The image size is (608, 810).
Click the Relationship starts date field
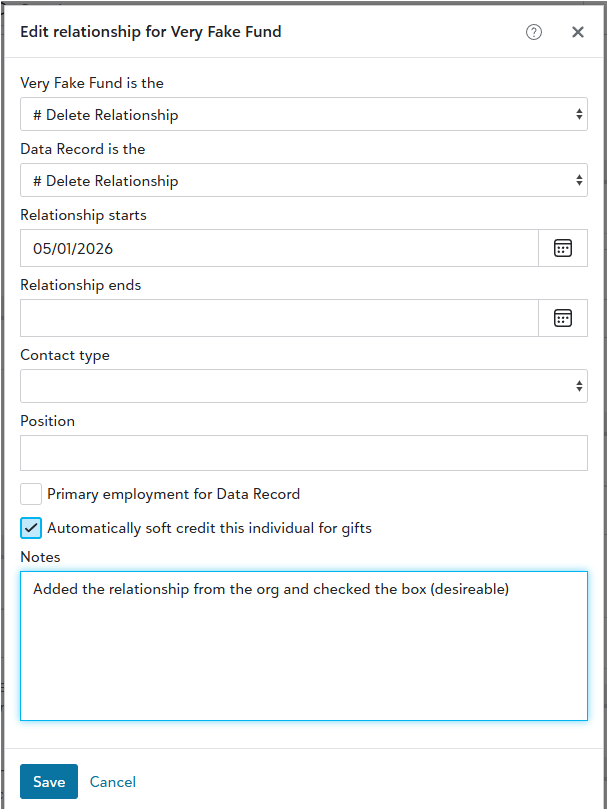coord(279,248)
